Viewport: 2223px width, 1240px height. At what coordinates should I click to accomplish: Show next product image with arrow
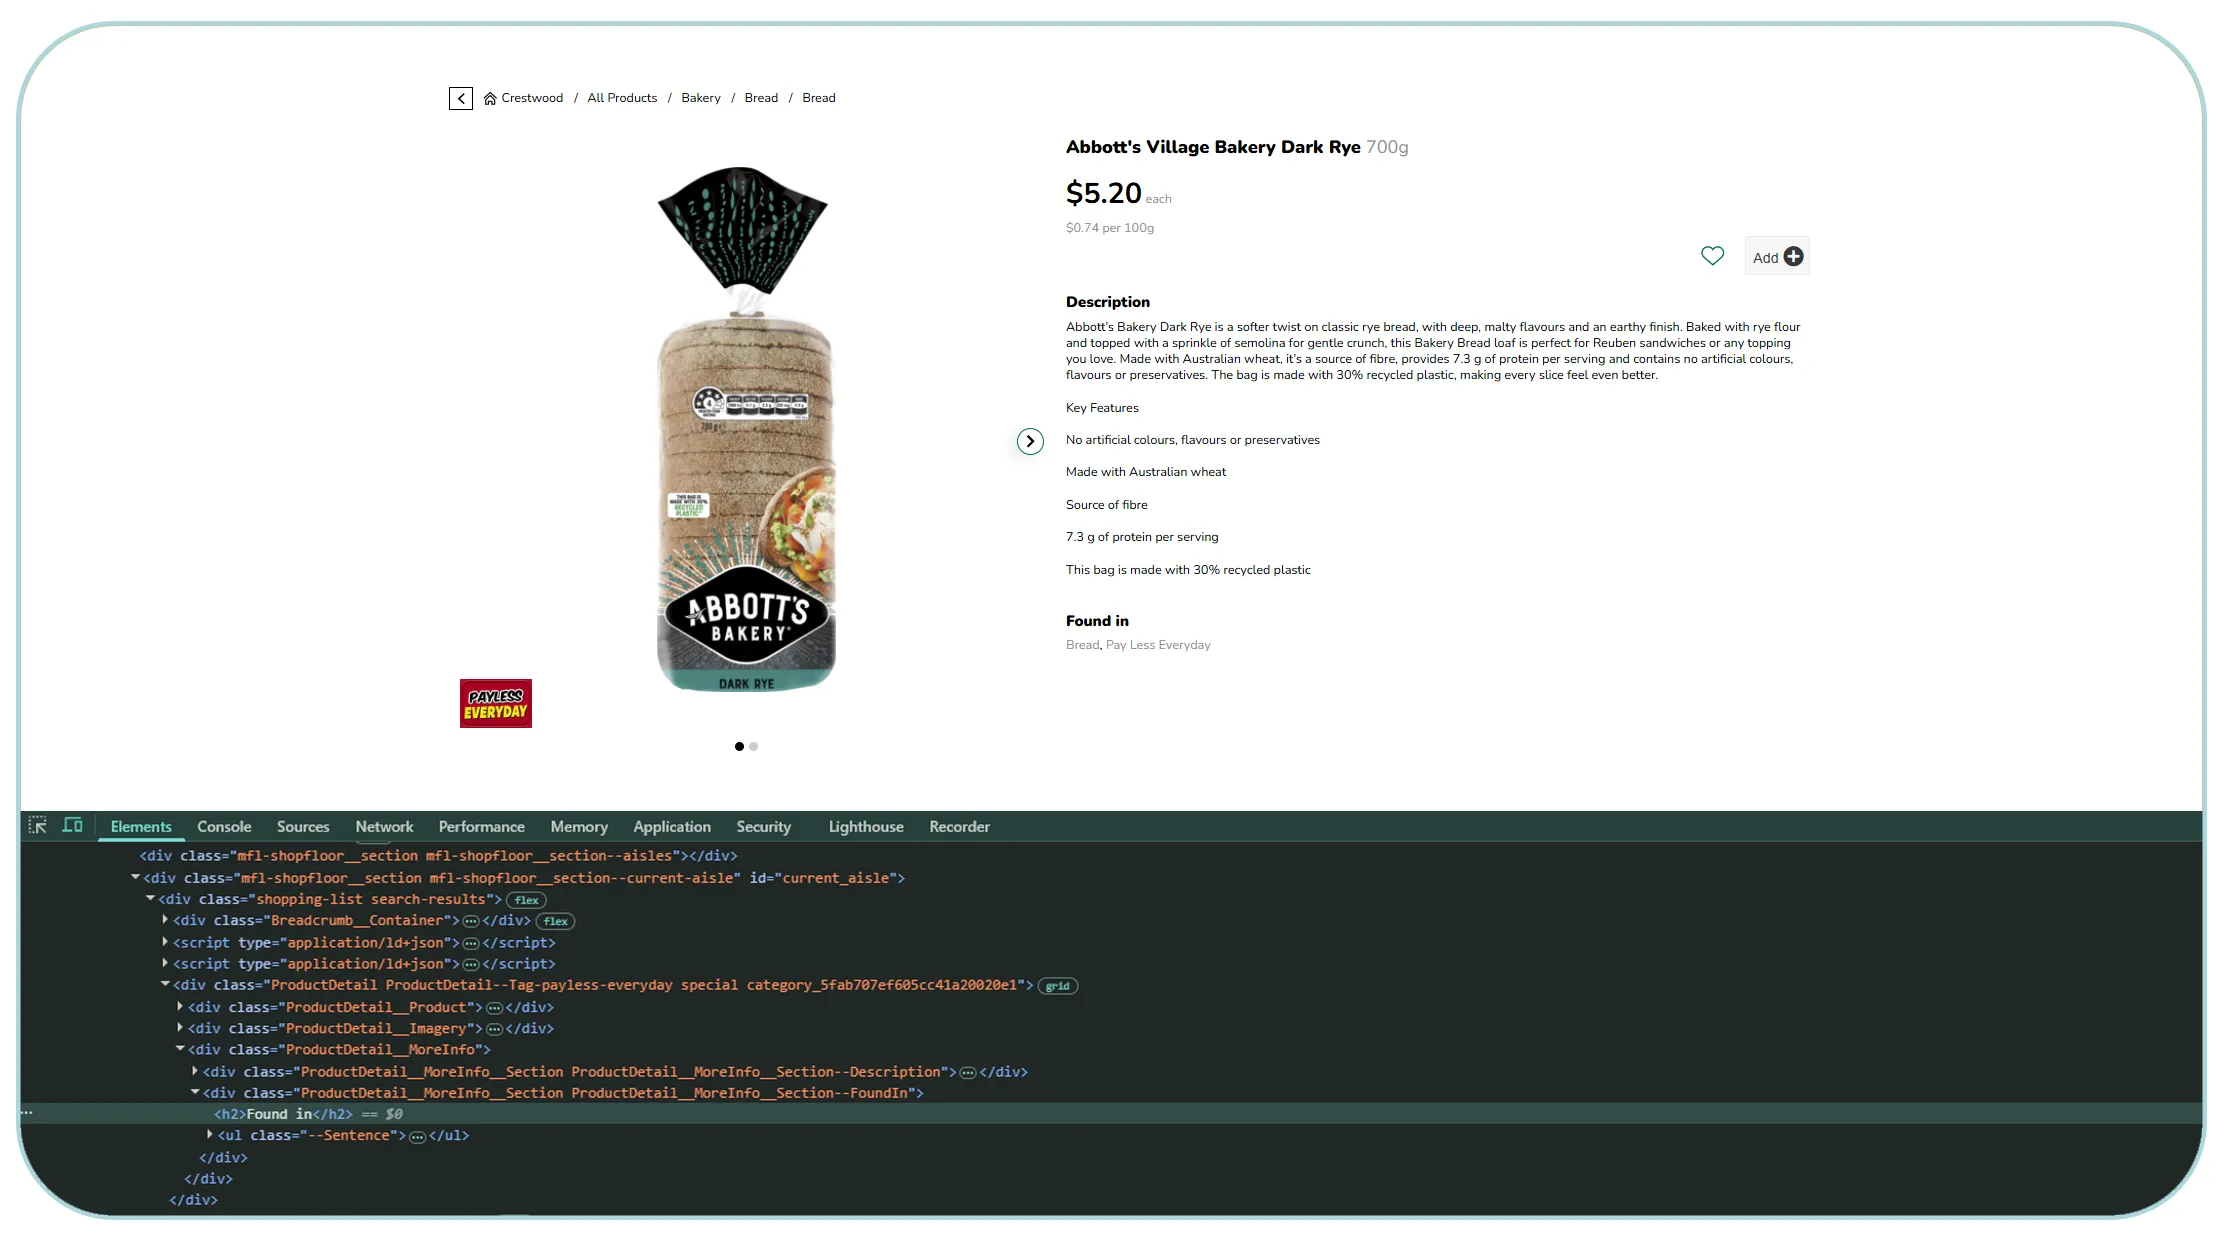pyautogui.click(x=1030, y=441)
